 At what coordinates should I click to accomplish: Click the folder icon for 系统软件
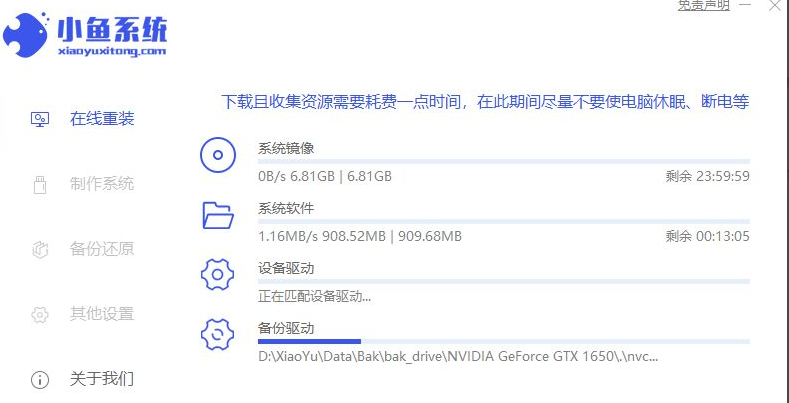[x=217, y=214]
